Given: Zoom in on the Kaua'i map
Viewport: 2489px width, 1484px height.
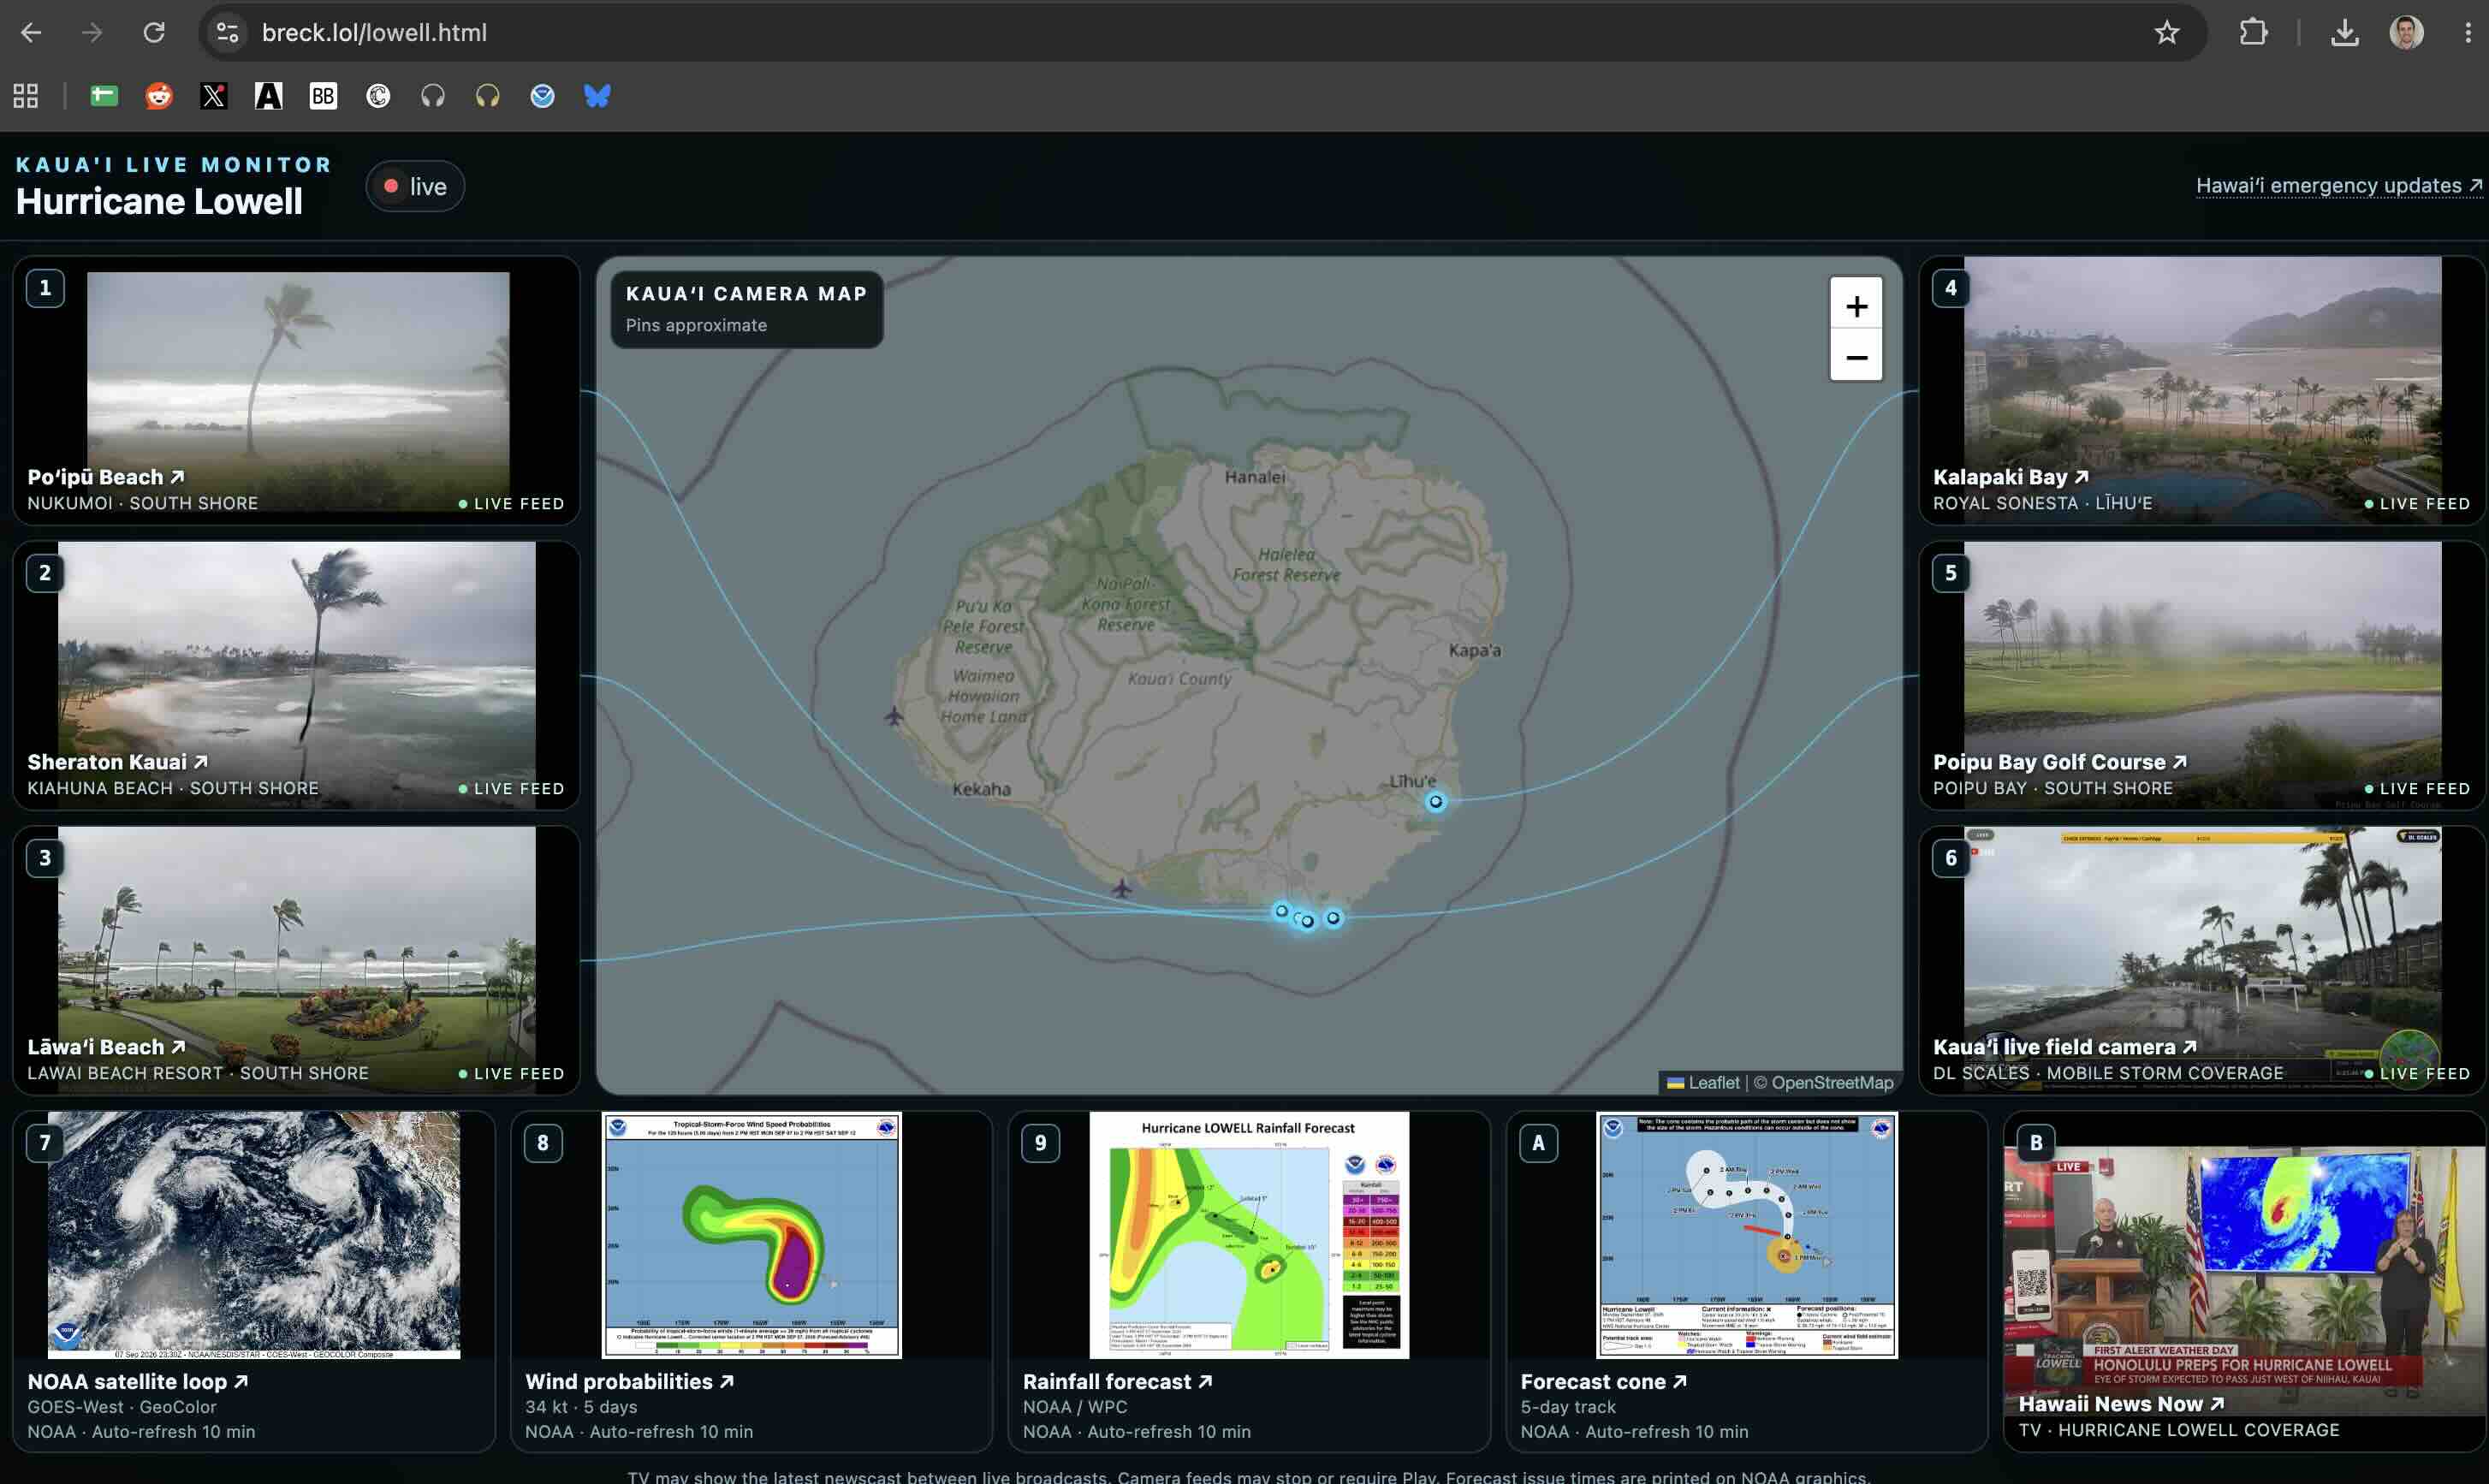Looking at the screenshot, I should 1856,305.
